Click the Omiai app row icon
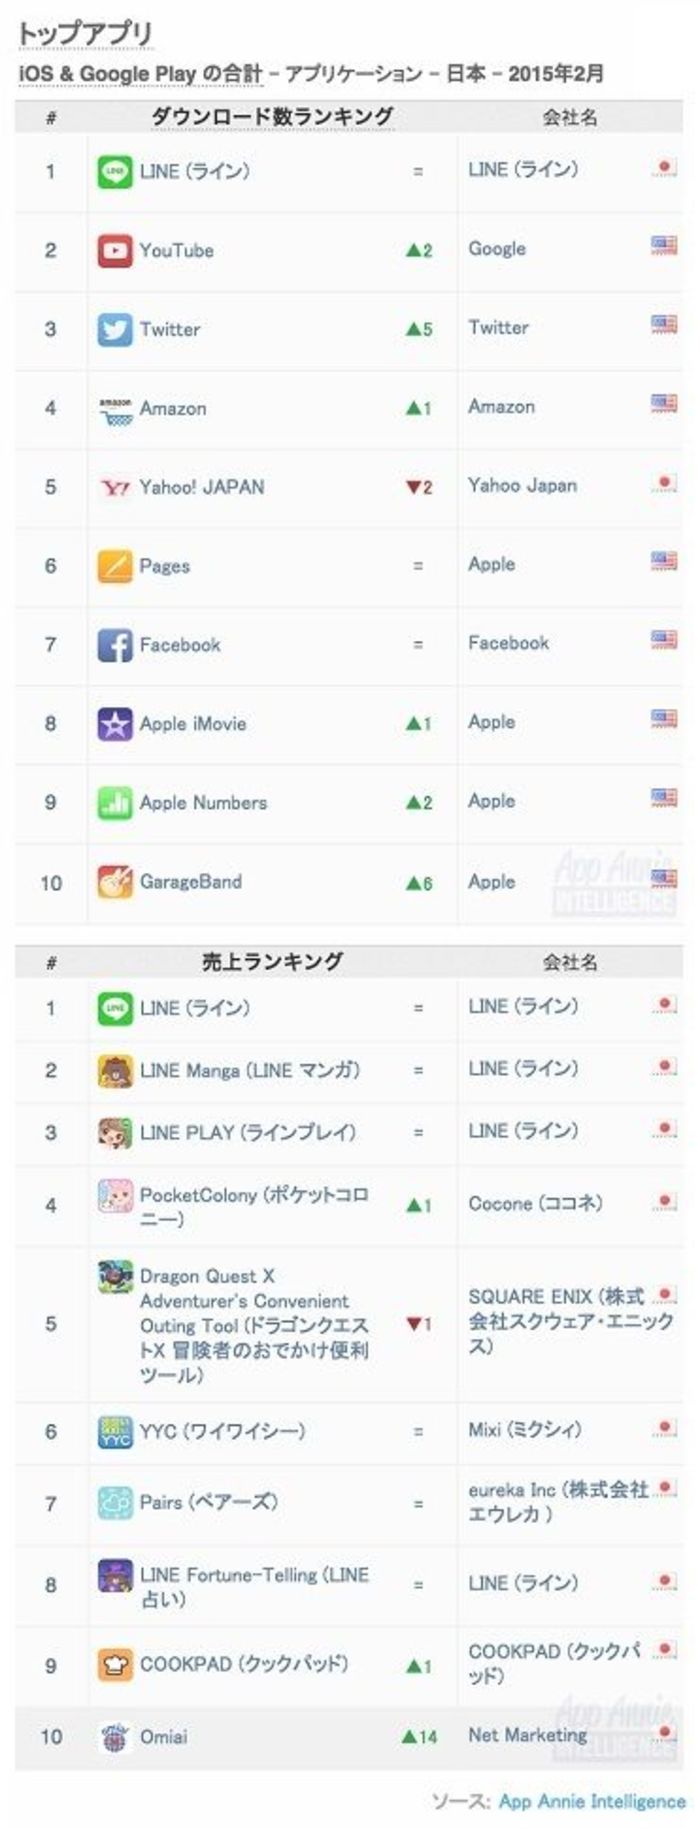The width and height of the screenshot is (700, 1828). pyautogui.click(x=114, y=1737)
